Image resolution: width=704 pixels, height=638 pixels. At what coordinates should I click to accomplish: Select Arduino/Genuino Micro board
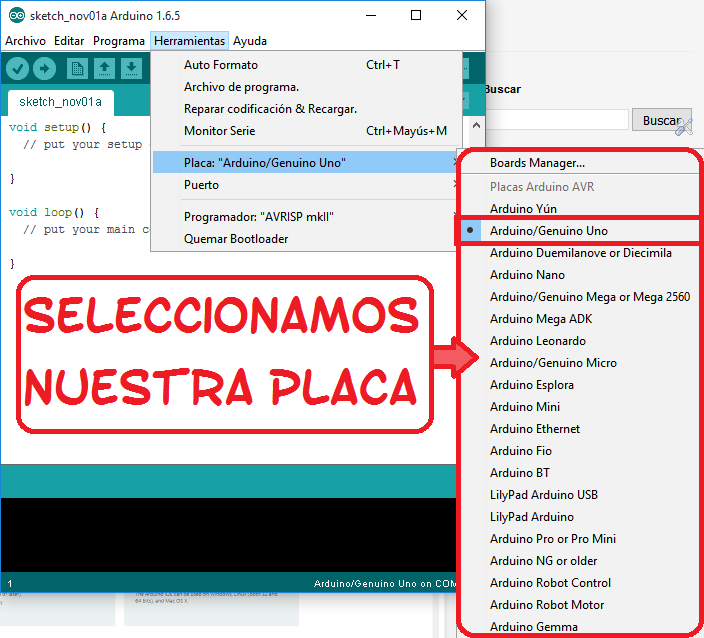pyautogui.click(x=579, y=363)
